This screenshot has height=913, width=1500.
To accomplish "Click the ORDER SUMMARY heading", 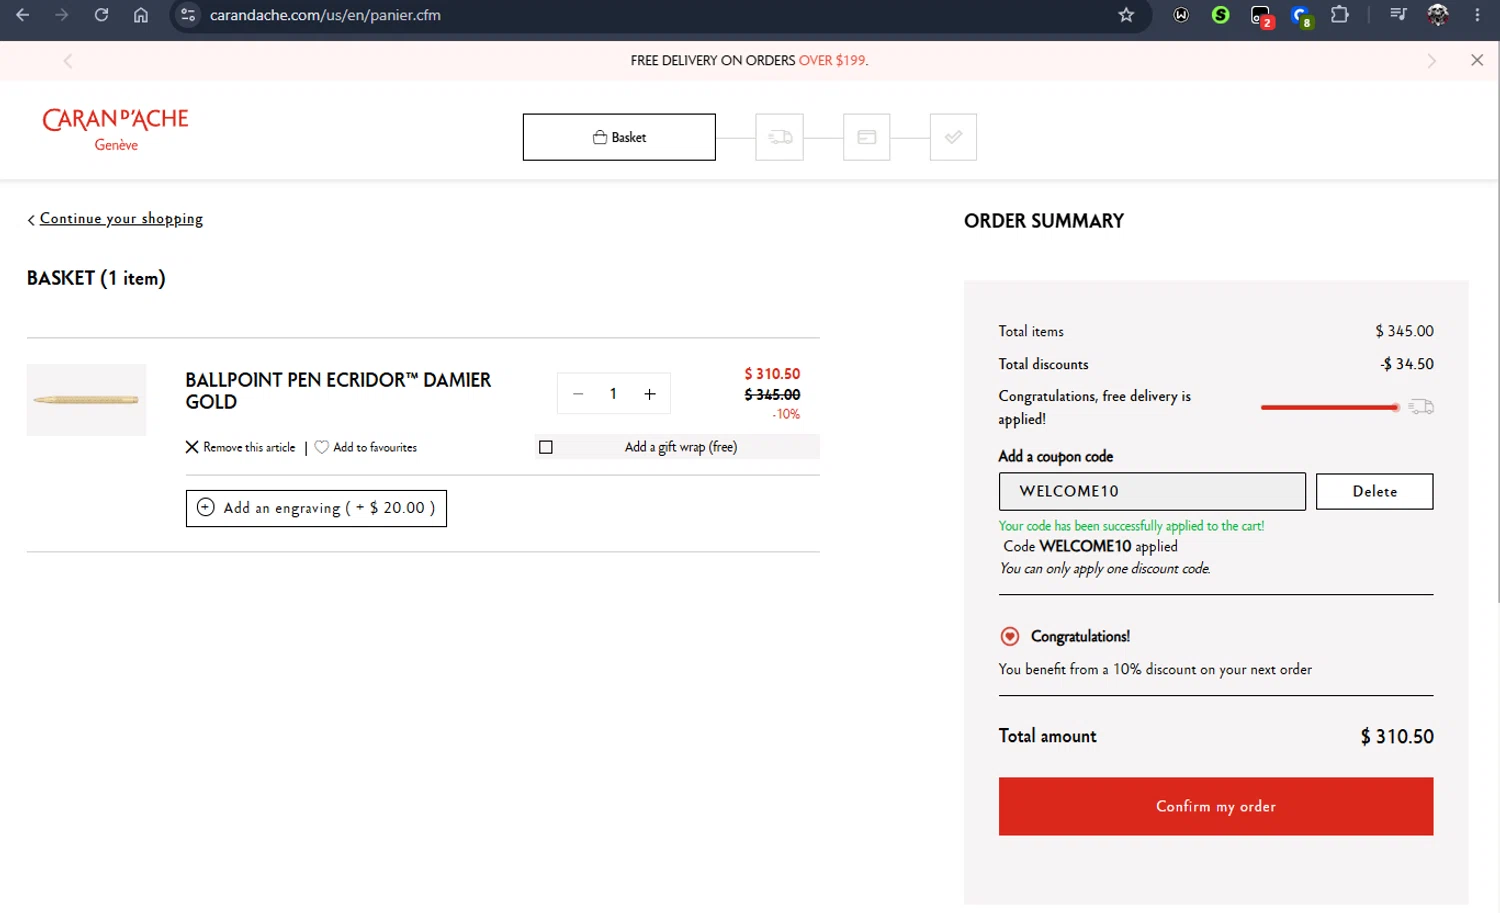I will tap(1044, 221).
